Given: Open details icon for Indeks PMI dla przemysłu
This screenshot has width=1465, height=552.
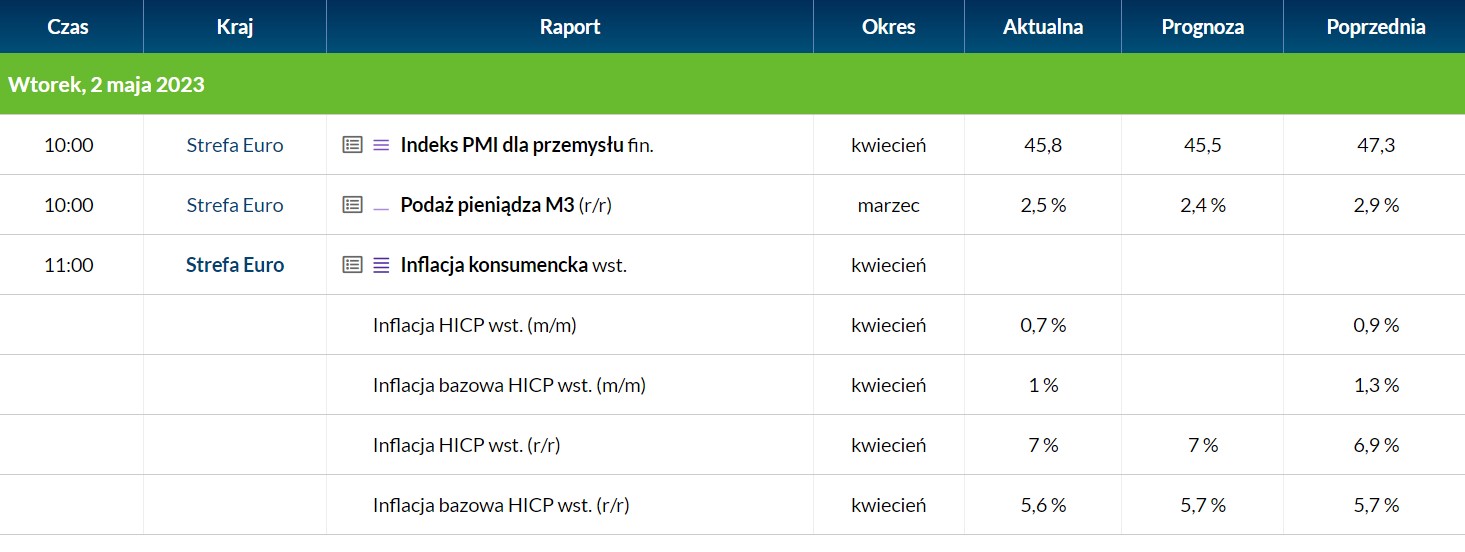Looking at the screenshot, I should pos(352,145).
